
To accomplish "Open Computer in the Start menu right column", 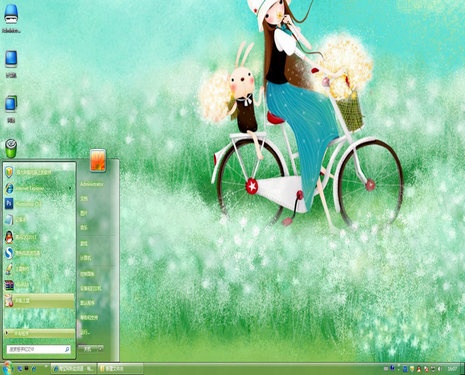I will coord(86,258).
